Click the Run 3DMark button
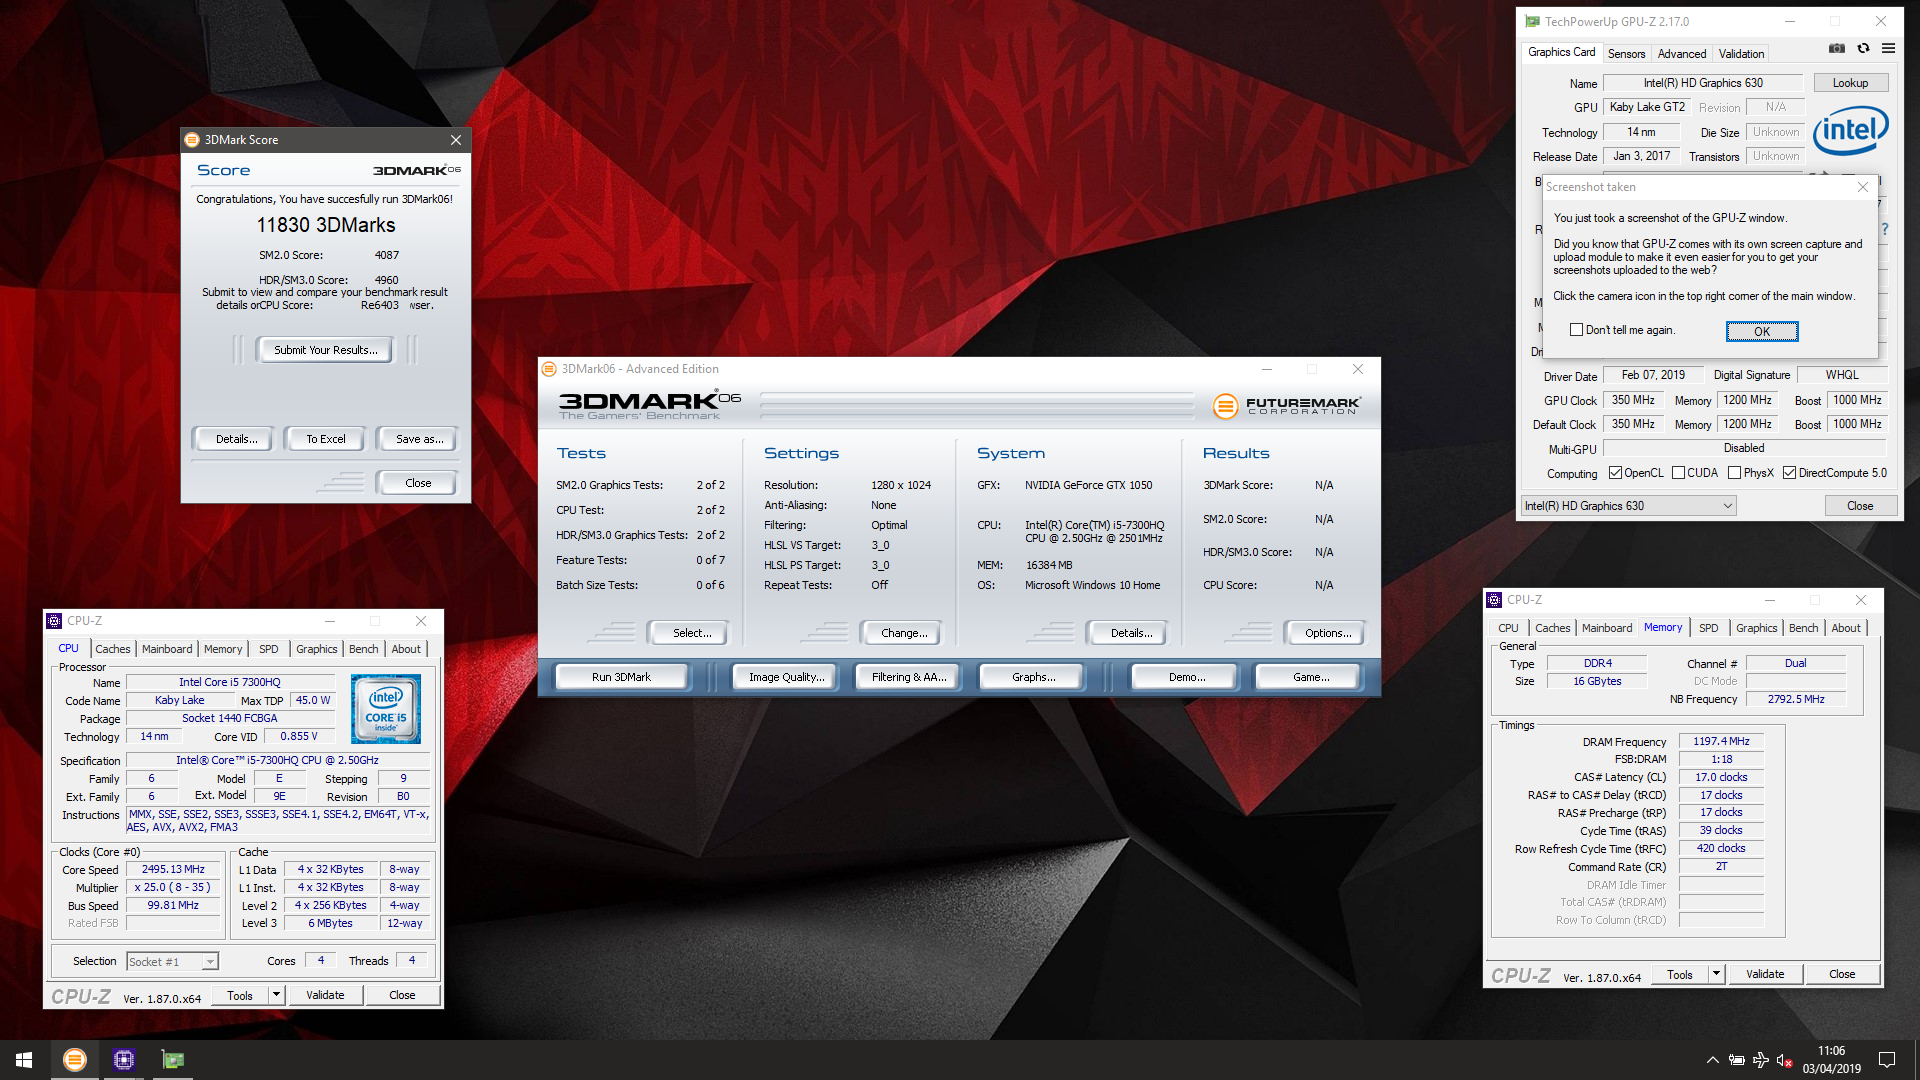The image size is (1920, 1080). click(x=621, y=677)
